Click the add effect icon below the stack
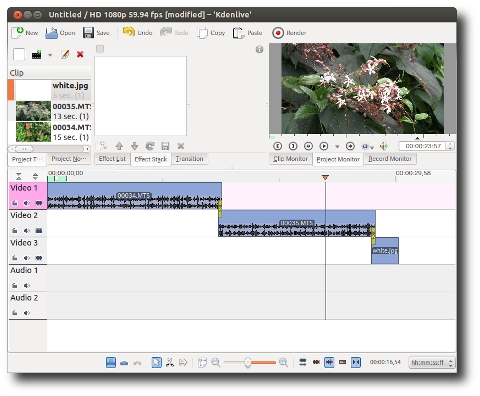 [103, 146]
